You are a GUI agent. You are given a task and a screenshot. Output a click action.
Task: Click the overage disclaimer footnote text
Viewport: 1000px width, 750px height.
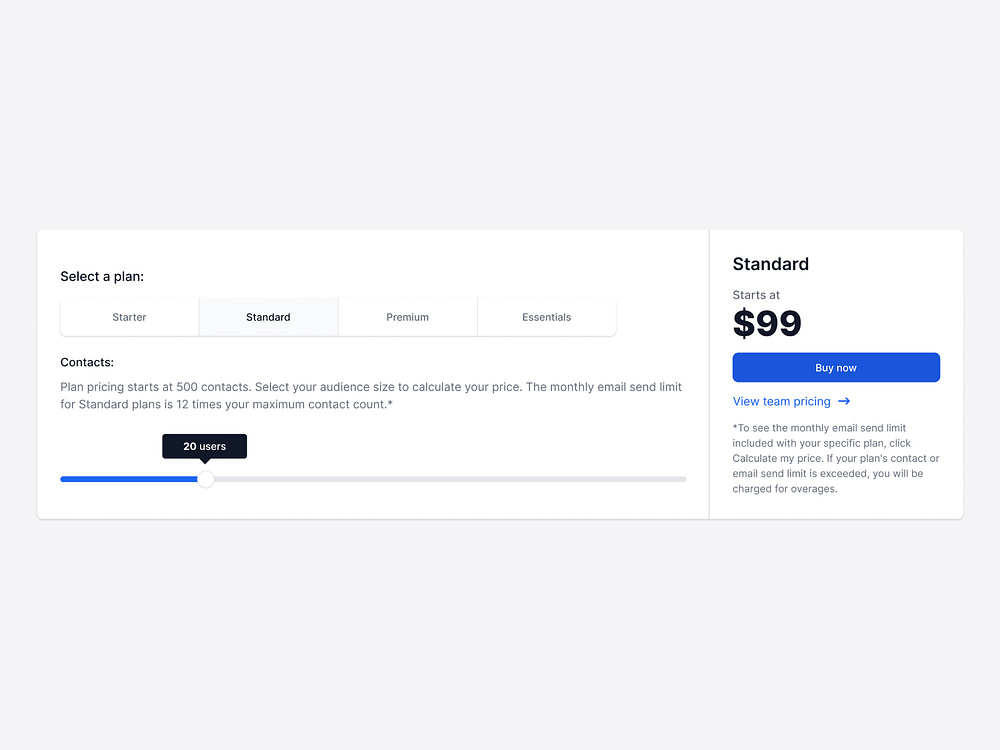pyautogui.click(x=836, y=458)
